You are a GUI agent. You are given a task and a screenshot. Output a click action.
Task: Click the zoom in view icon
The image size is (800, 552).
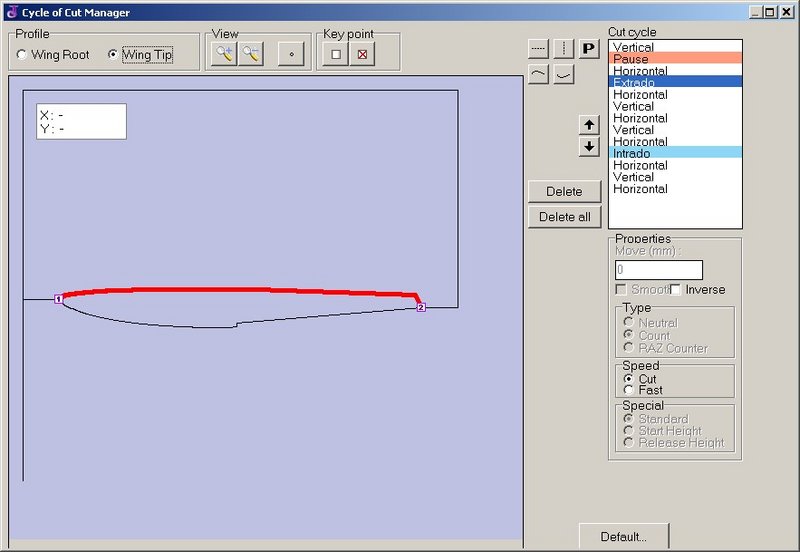(x=224, y=54)
